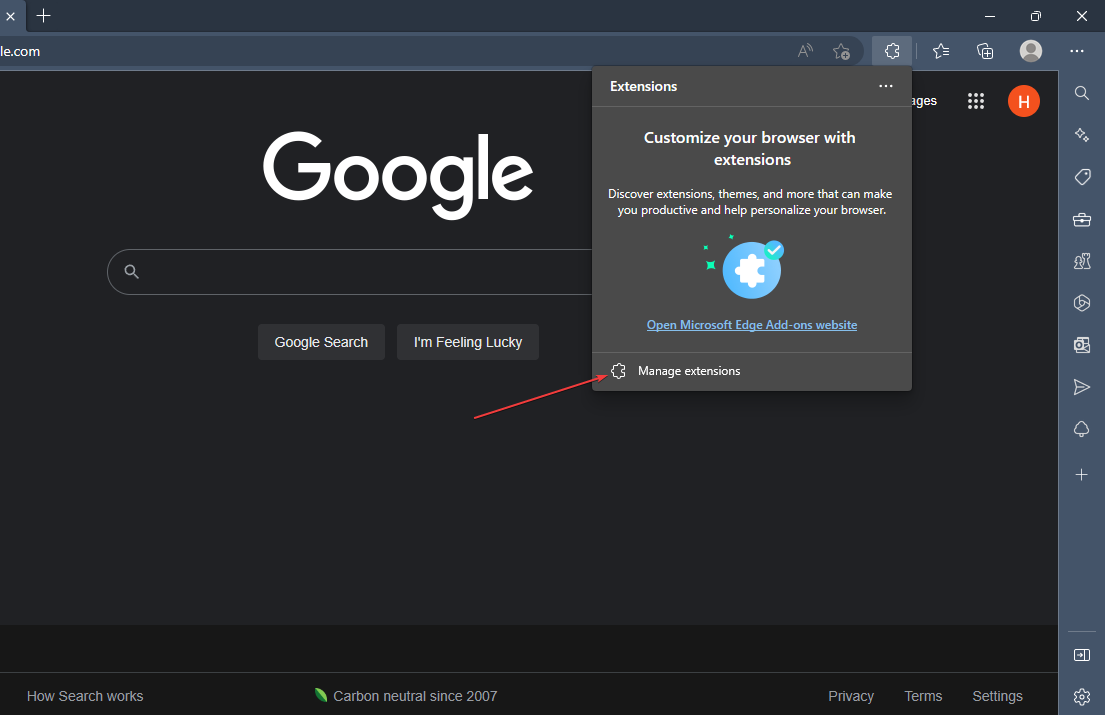This screenshot has width=1105, height=715.
Task: Click Manage extensions
Action: (752, 371)
